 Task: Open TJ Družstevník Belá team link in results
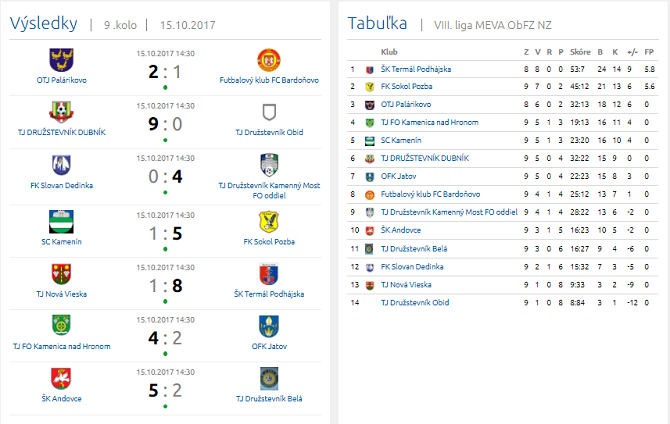pyautogui.click(x=268, y=399)
